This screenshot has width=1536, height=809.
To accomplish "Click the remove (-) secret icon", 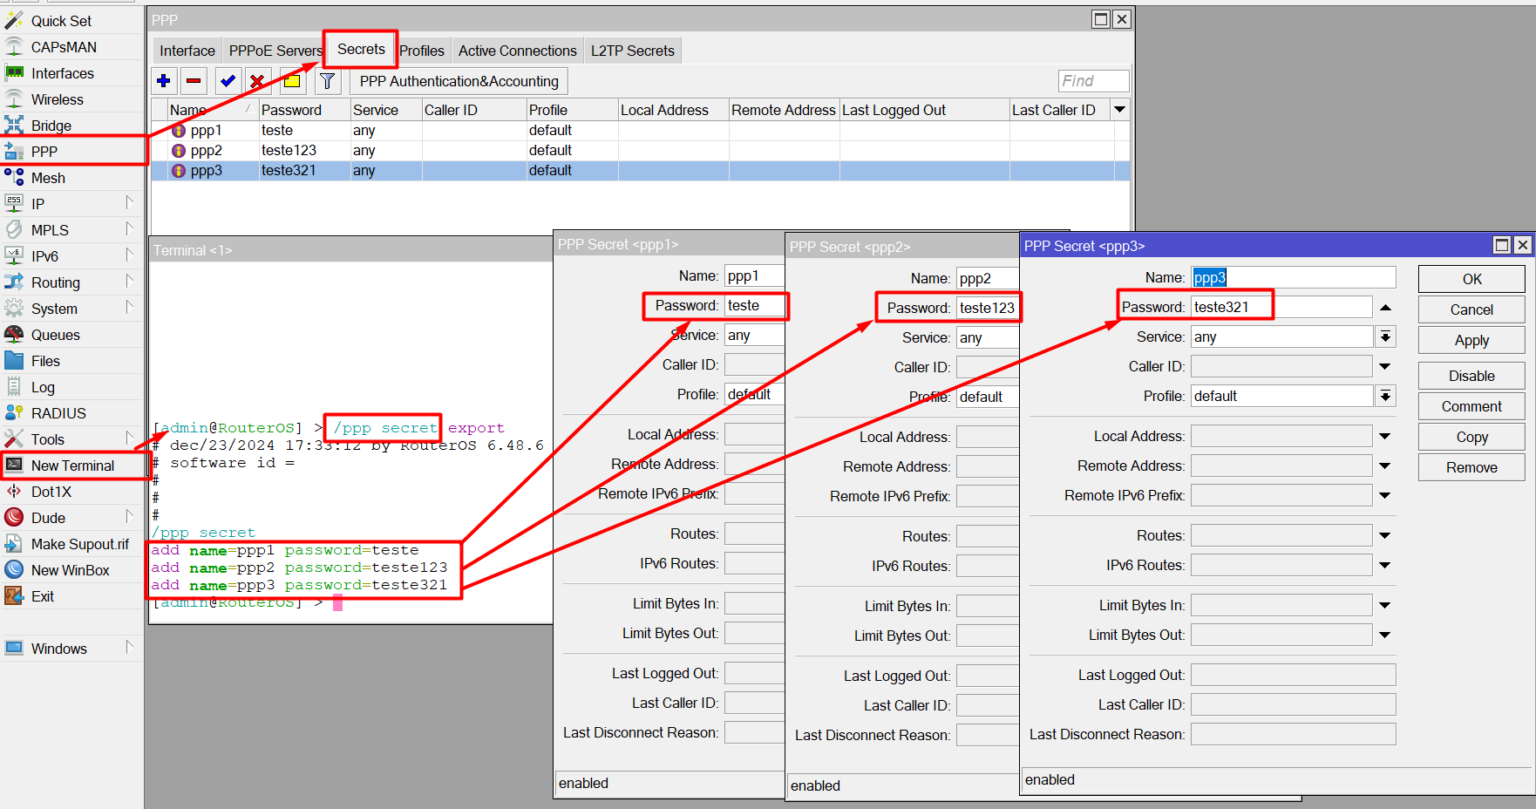I will tap(193, 80).
